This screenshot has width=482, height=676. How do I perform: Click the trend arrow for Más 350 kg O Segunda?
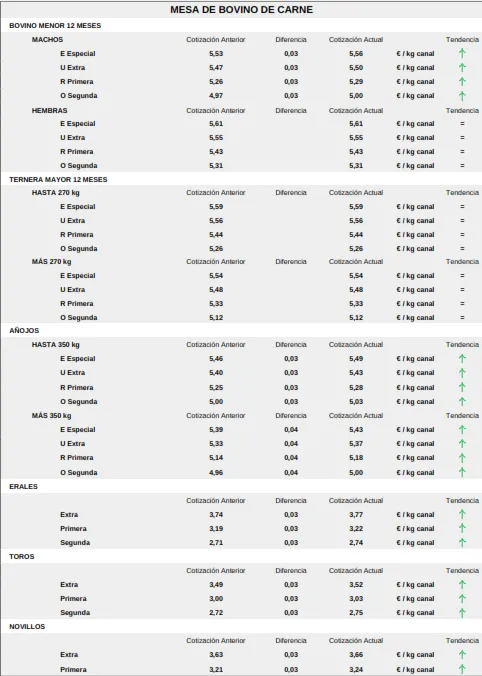[462, 473]
